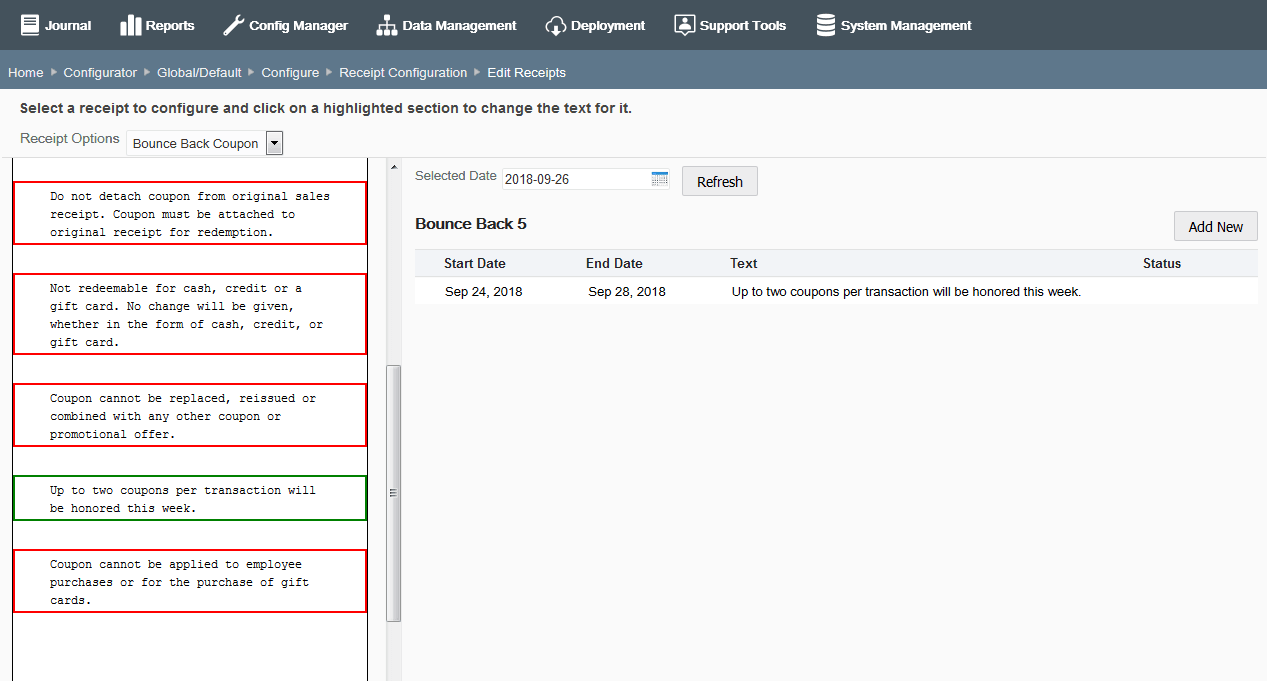Open the Receipt Options dropdown
This screenshot has height=681, width=1267.
point(195,142)
